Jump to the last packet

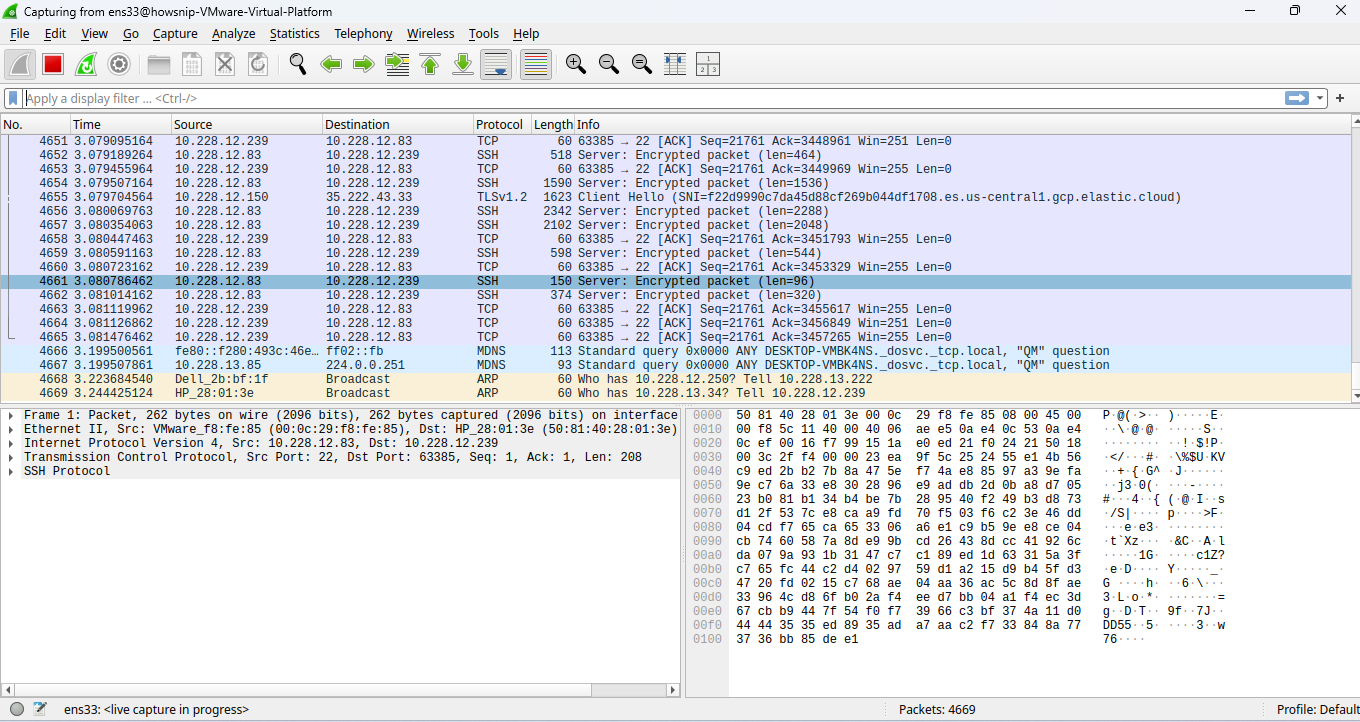click(463, 65)
